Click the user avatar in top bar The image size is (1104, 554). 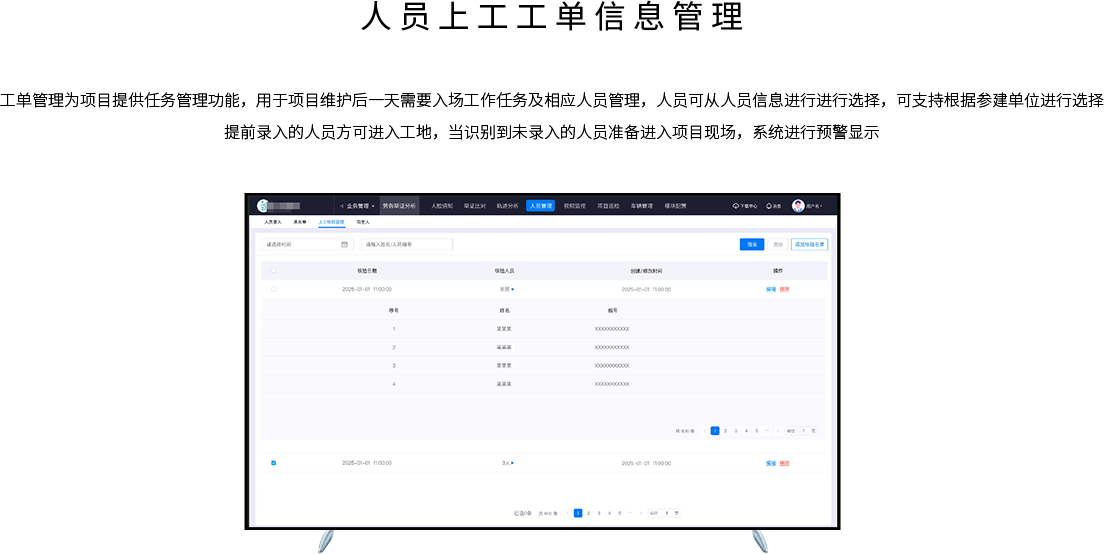798,206
